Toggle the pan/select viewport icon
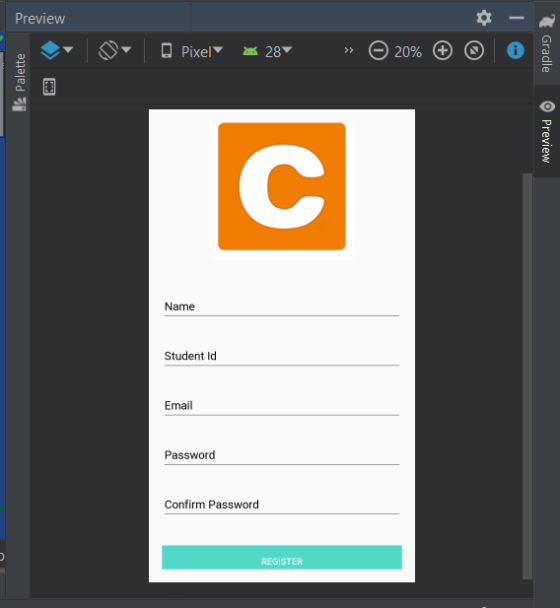 click(49, 87)
